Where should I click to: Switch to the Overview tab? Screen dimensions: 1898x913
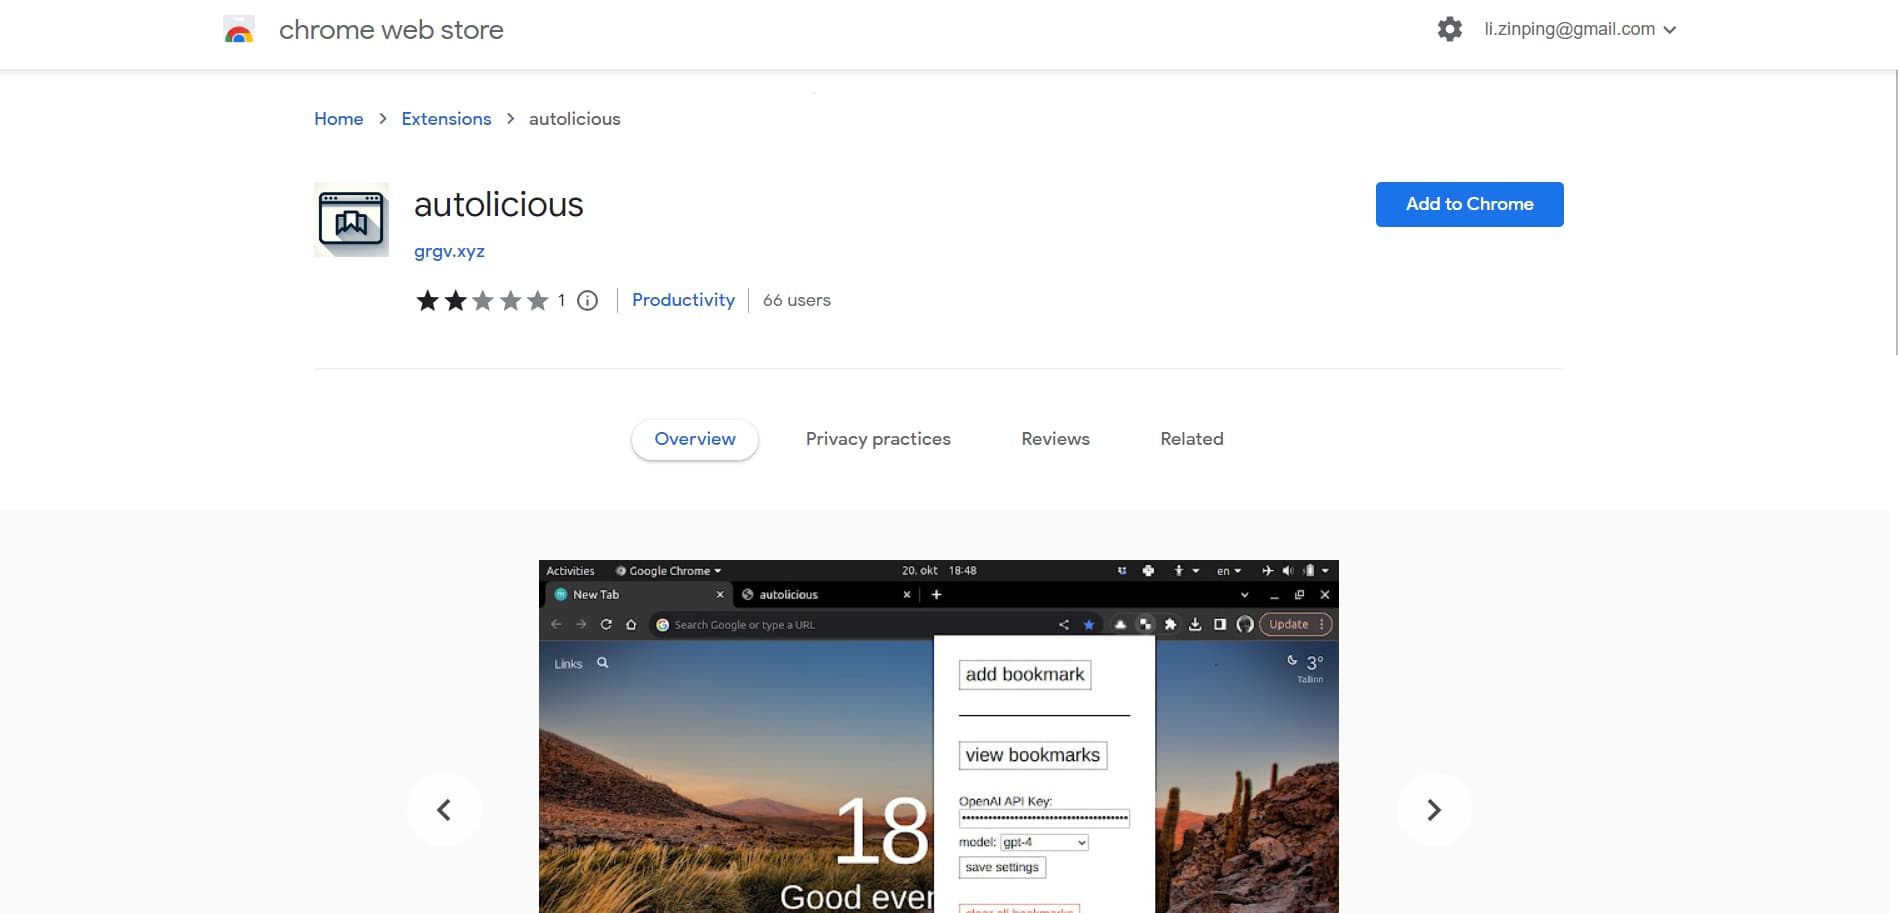[695, 439]
